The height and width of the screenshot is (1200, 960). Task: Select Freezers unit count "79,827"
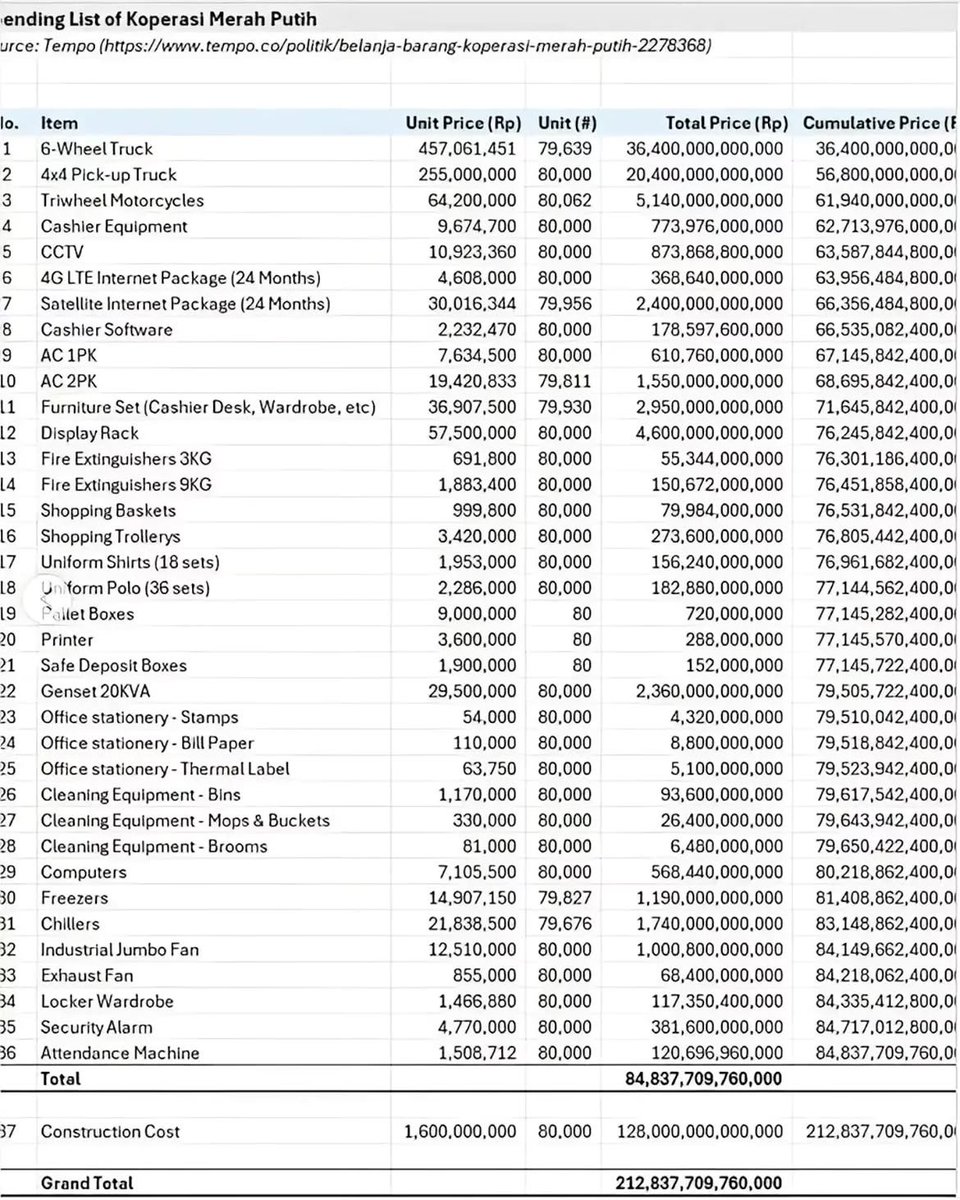pos(564,899)
